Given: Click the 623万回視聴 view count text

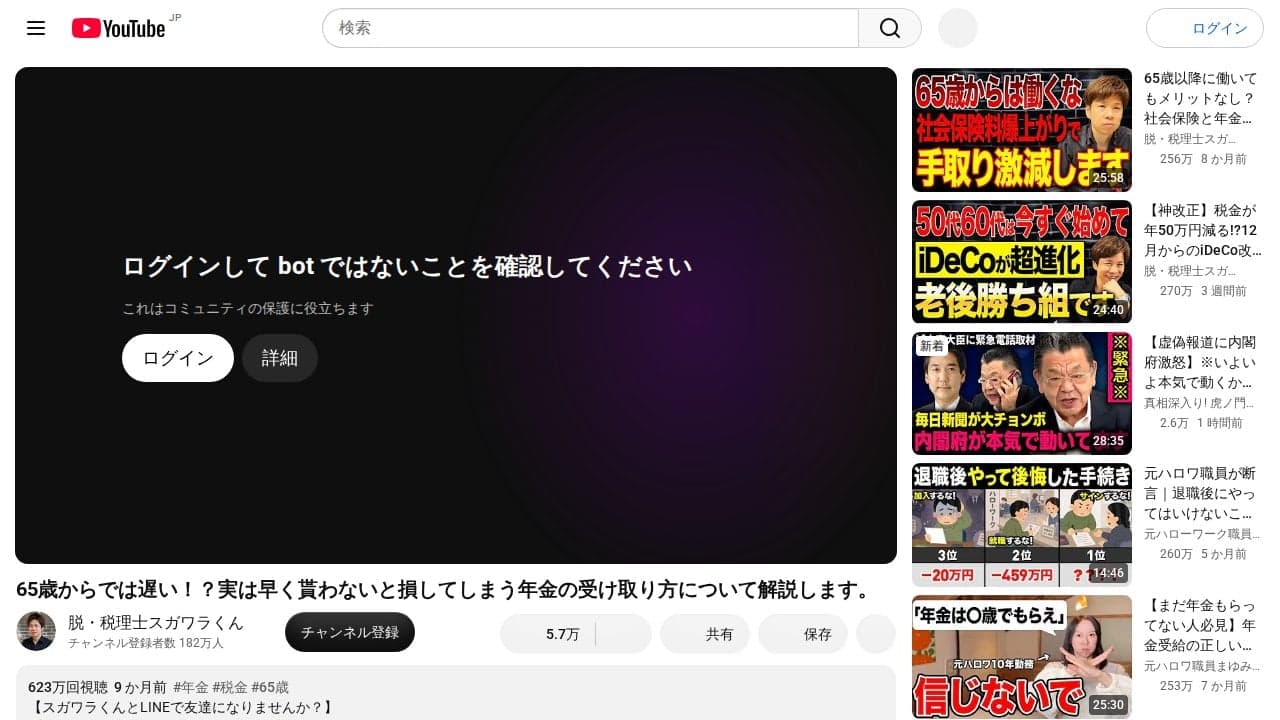Looking at the screenshot, I should point(68,687).
